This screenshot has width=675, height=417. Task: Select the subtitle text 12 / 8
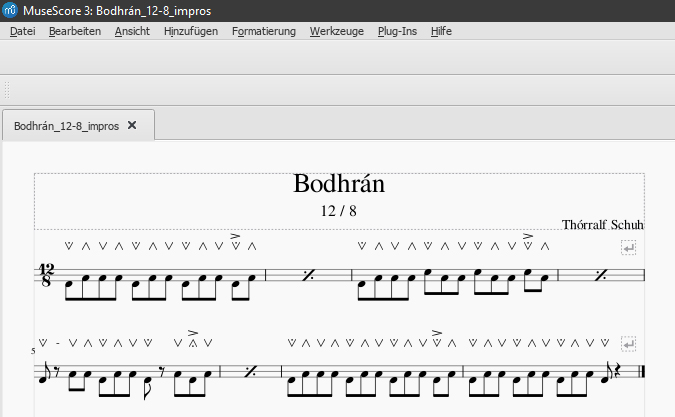pyautogui.click(x=339, y=211)
